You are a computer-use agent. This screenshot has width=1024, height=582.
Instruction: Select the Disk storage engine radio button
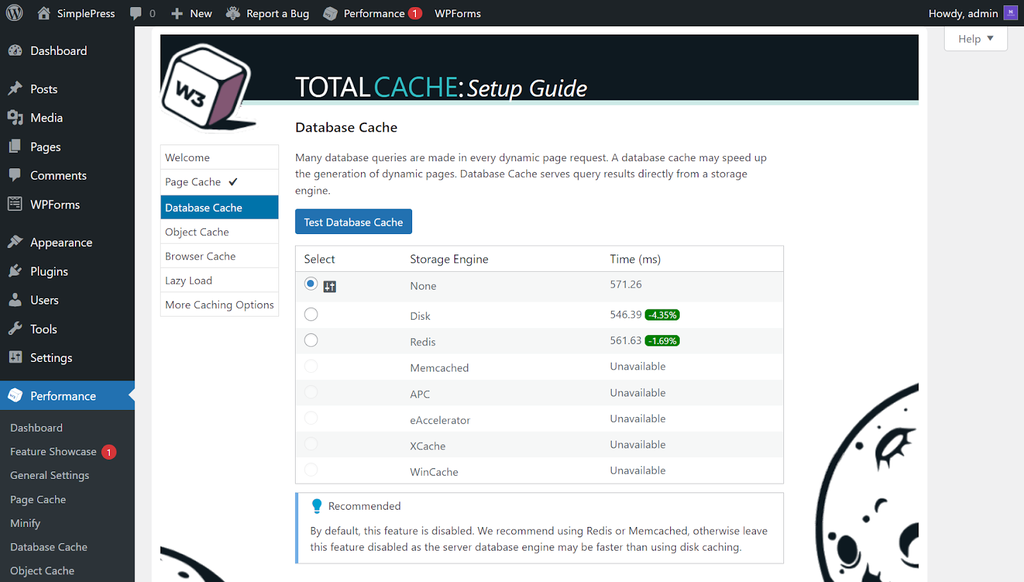(x=310, y=313)
